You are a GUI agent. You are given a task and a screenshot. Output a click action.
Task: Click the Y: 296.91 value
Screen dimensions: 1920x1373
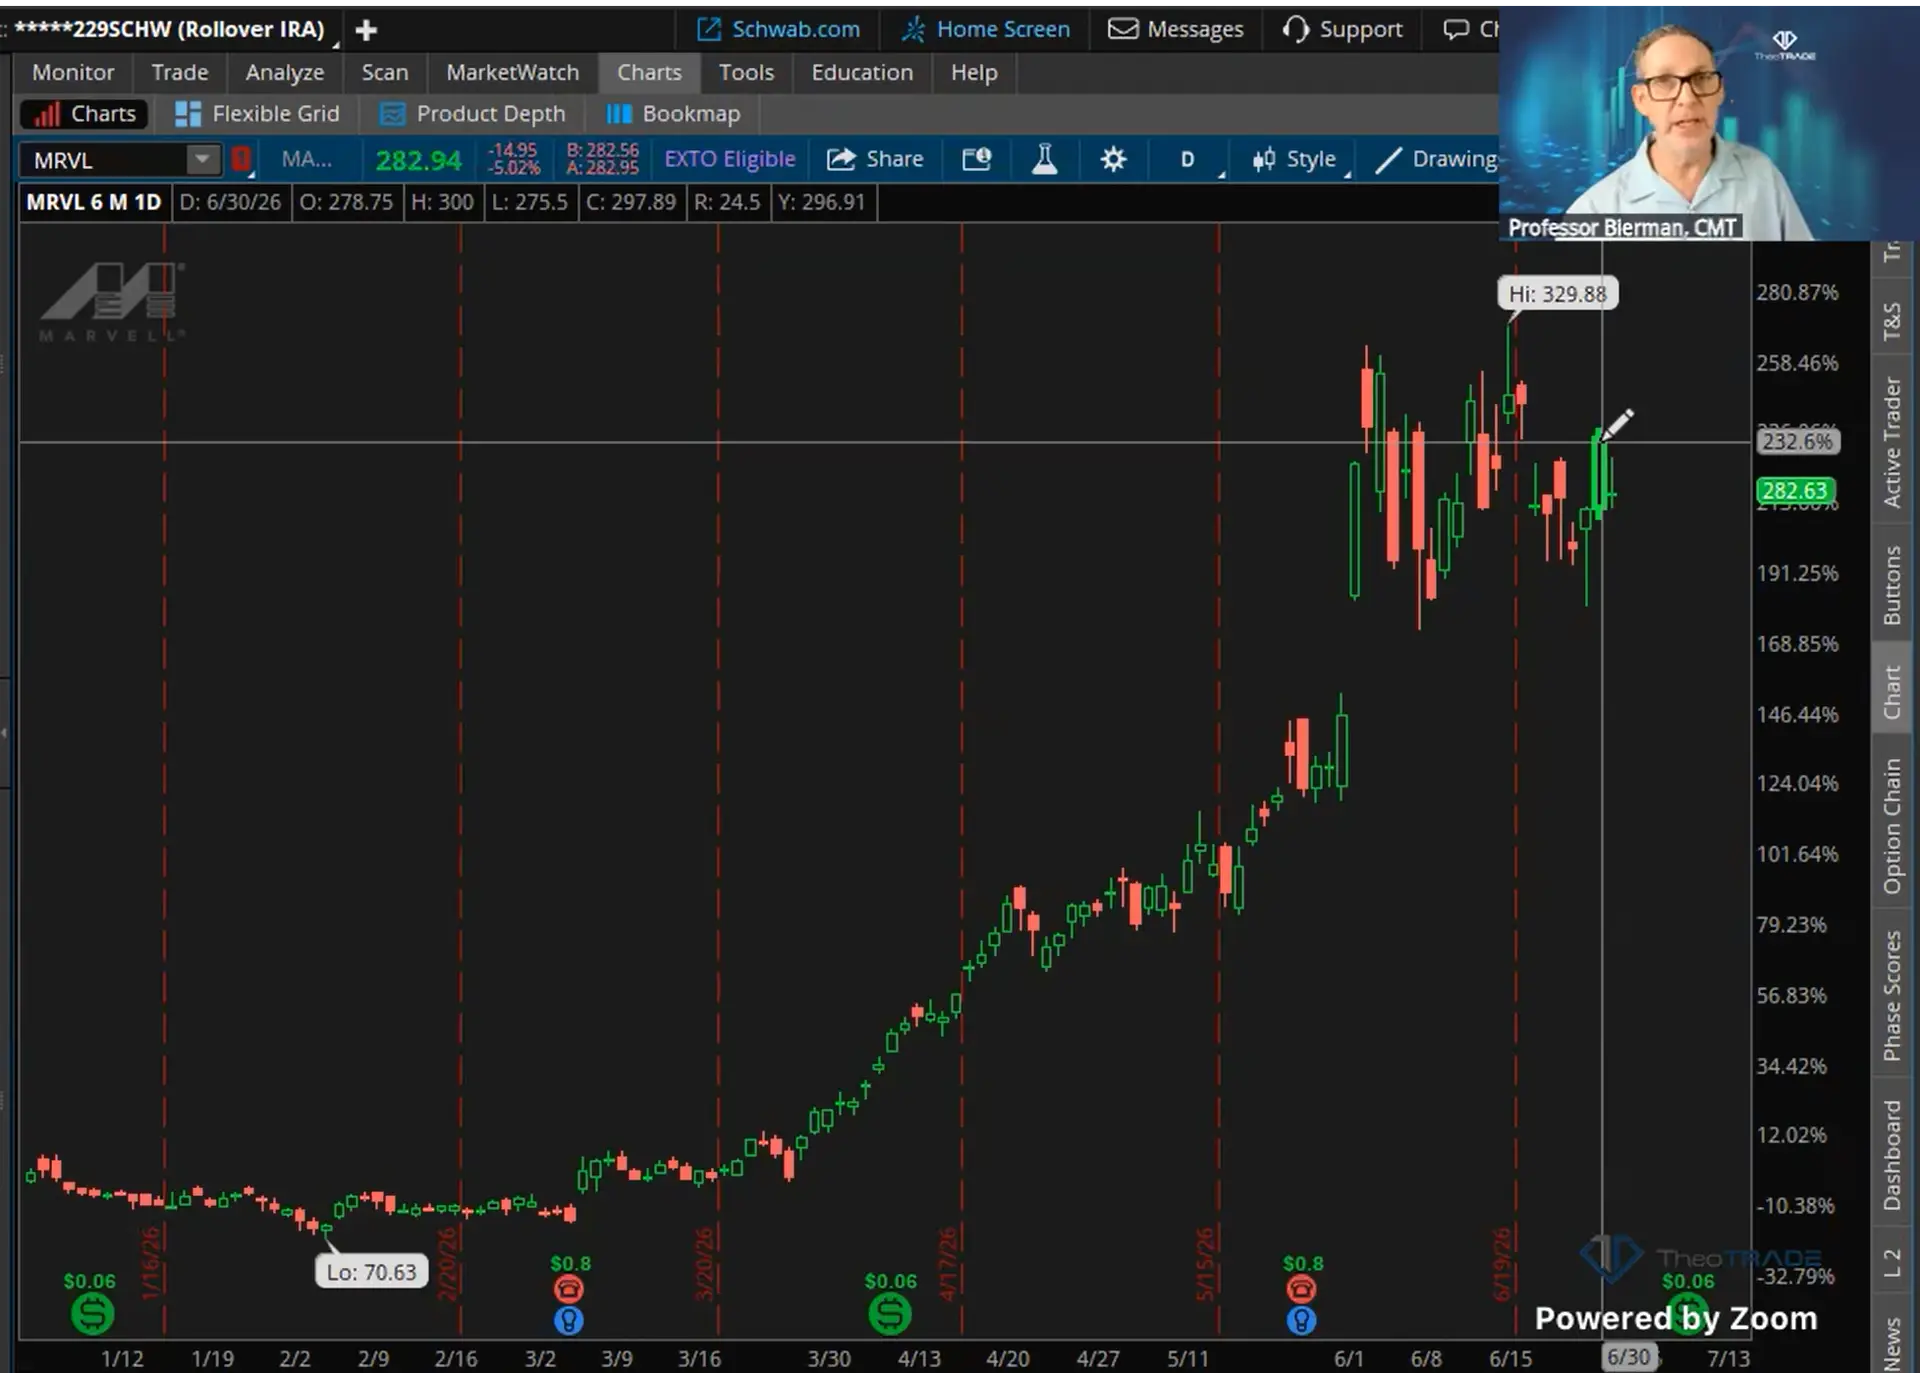point(822,202)
